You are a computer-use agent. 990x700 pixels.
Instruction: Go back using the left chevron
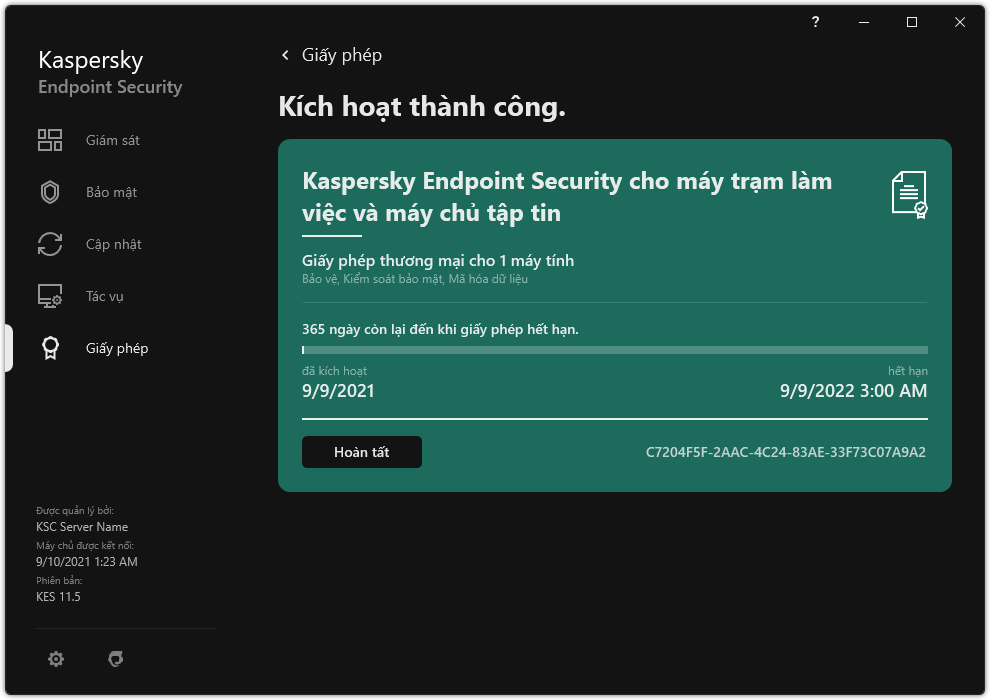tap(286, 56)
